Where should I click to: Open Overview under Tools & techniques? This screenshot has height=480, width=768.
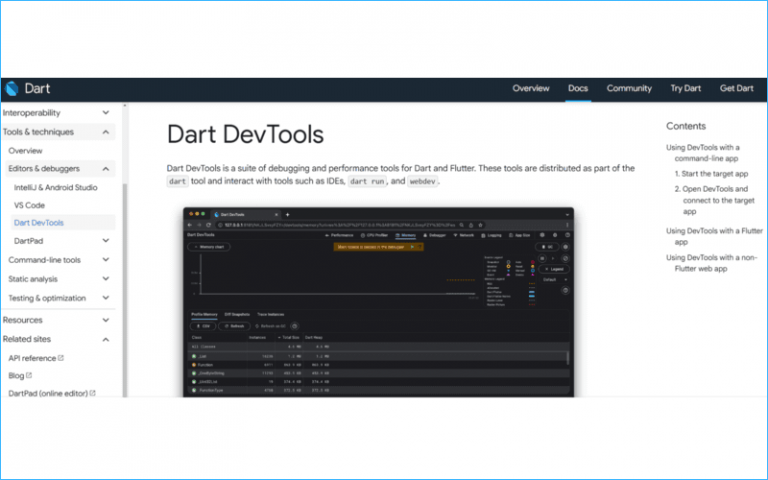pyautogui.click(x=25, y=151)
